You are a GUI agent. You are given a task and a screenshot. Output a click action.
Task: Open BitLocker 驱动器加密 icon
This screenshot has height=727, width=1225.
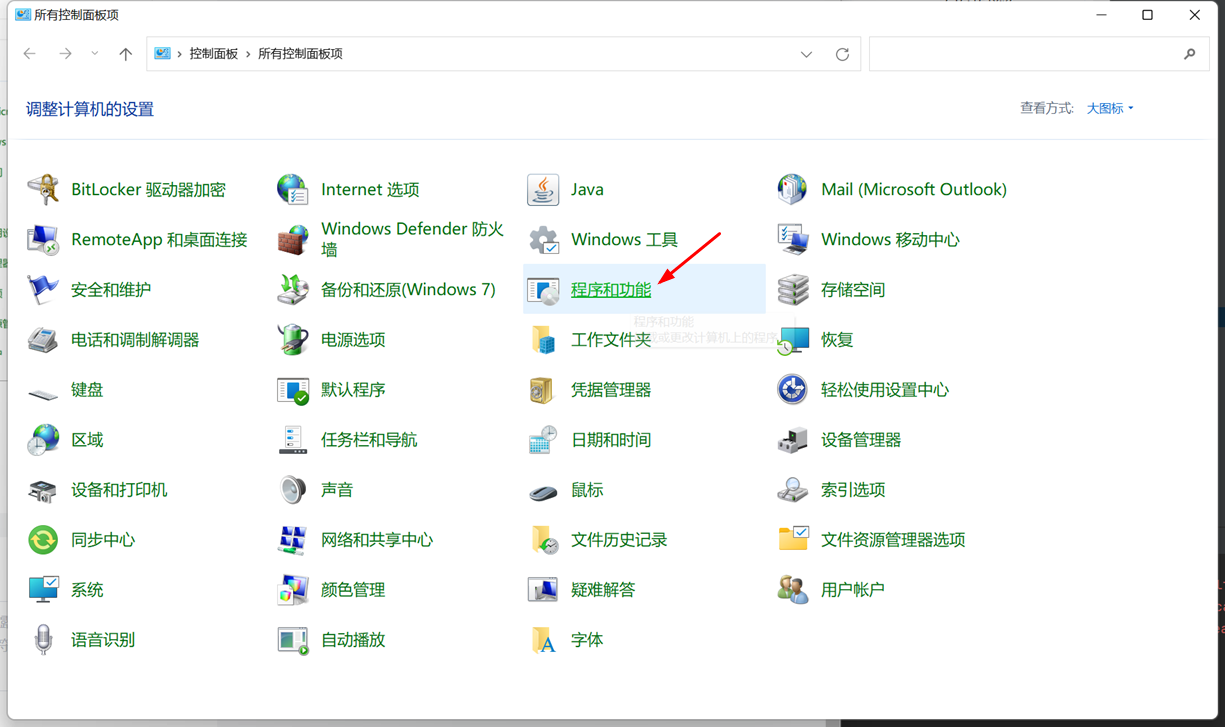pos(43,190)
